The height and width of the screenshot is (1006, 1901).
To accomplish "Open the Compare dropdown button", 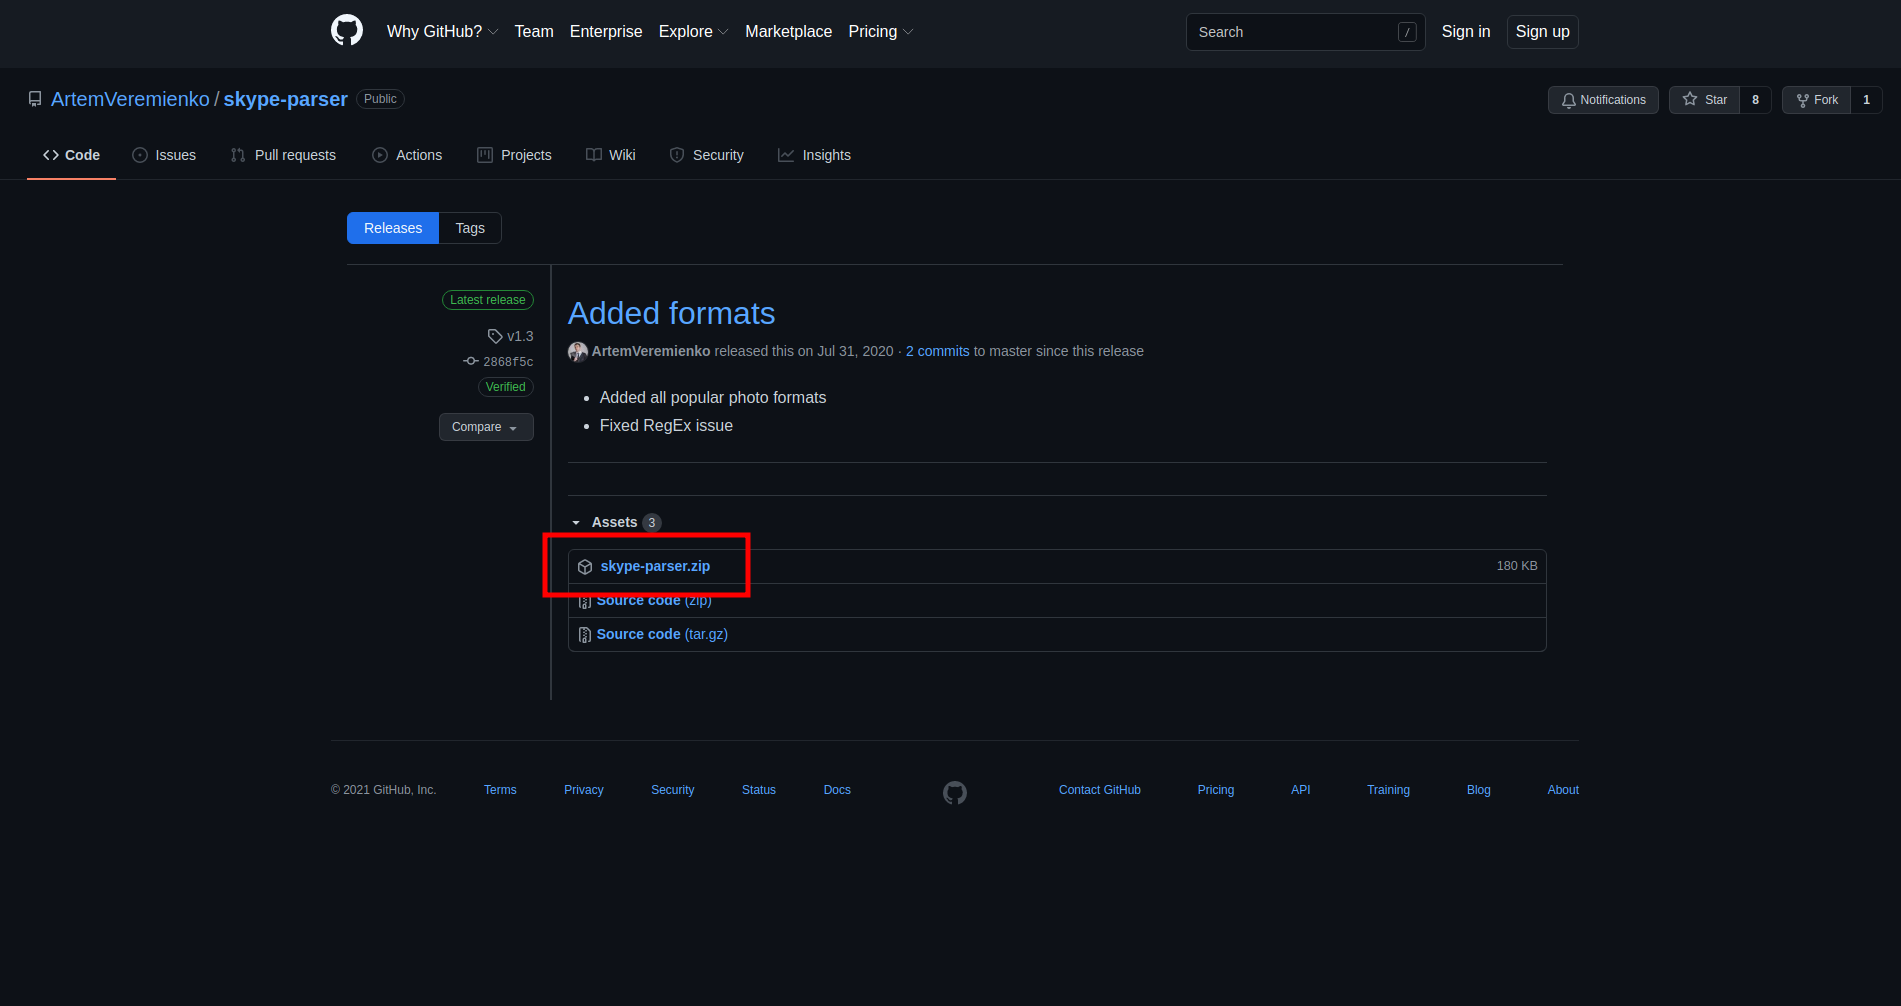I will (x=486, y=427).
